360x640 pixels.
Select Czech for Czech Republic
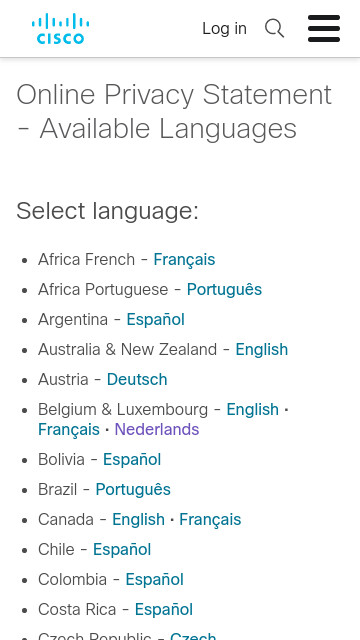click(193, 636)
